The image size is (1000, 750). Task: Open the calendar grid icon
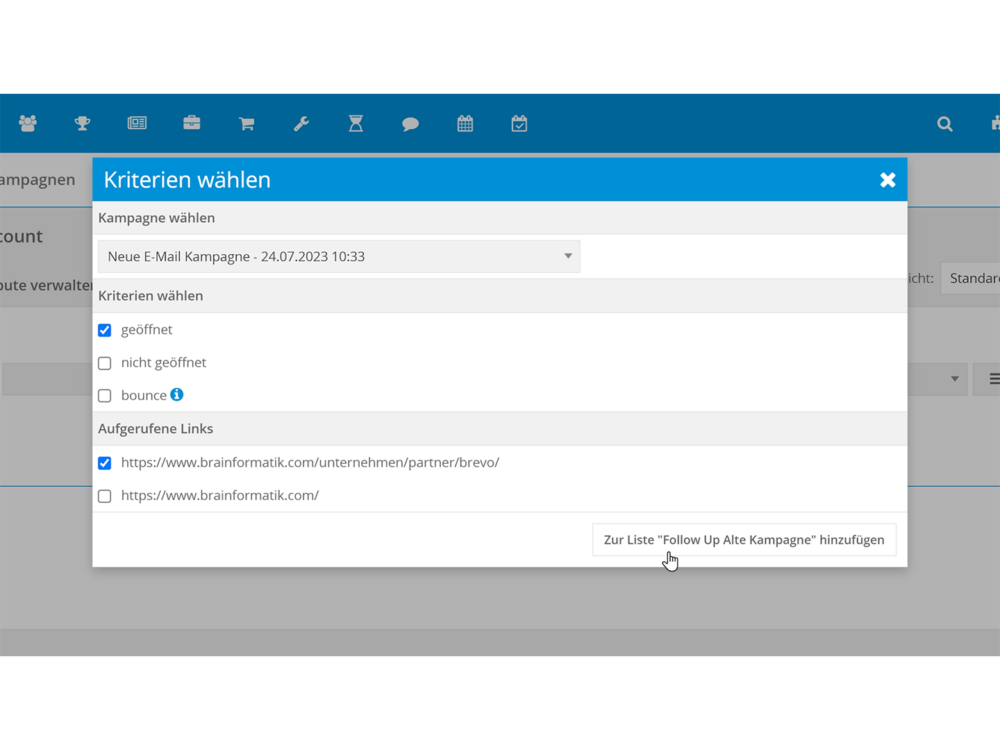(x=465, y=124)
